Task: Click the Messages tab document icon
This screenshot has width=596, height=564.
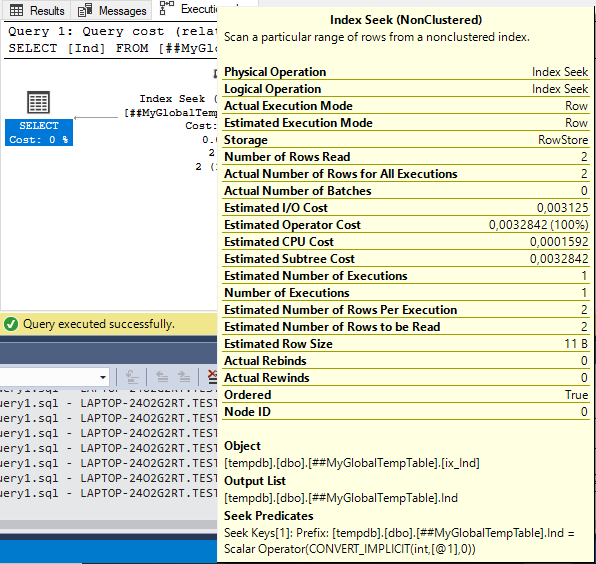Action: 85,10
